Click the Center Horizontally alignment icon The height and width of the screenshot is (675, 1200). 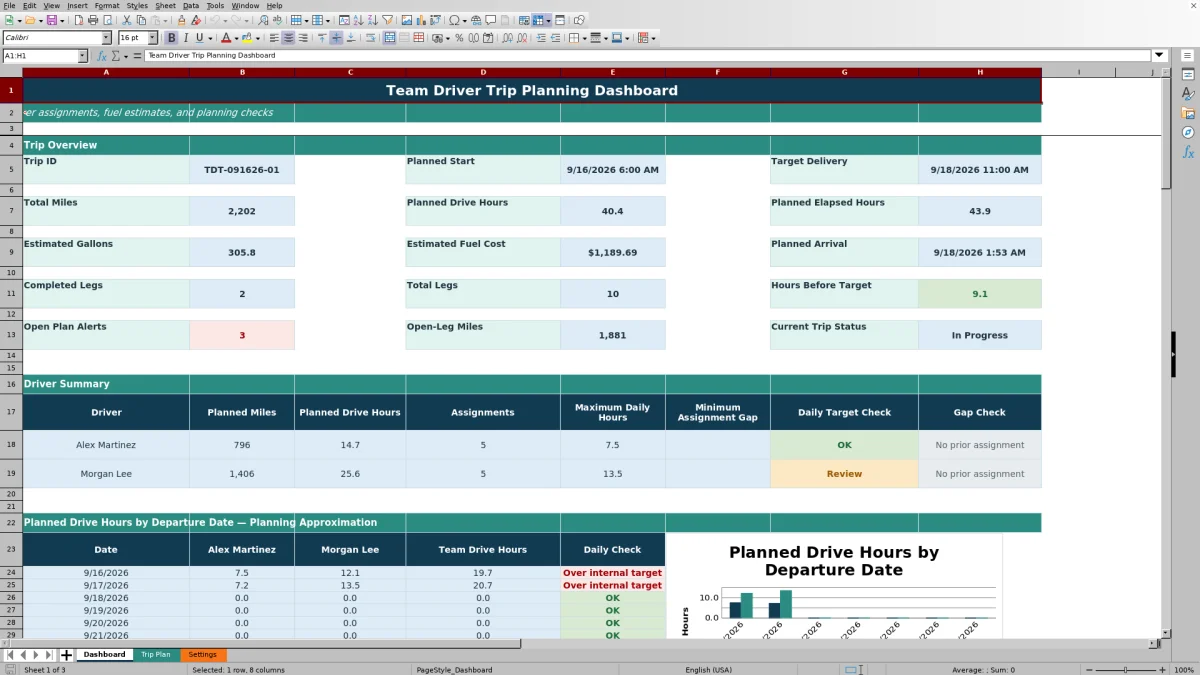click(288, 38)
